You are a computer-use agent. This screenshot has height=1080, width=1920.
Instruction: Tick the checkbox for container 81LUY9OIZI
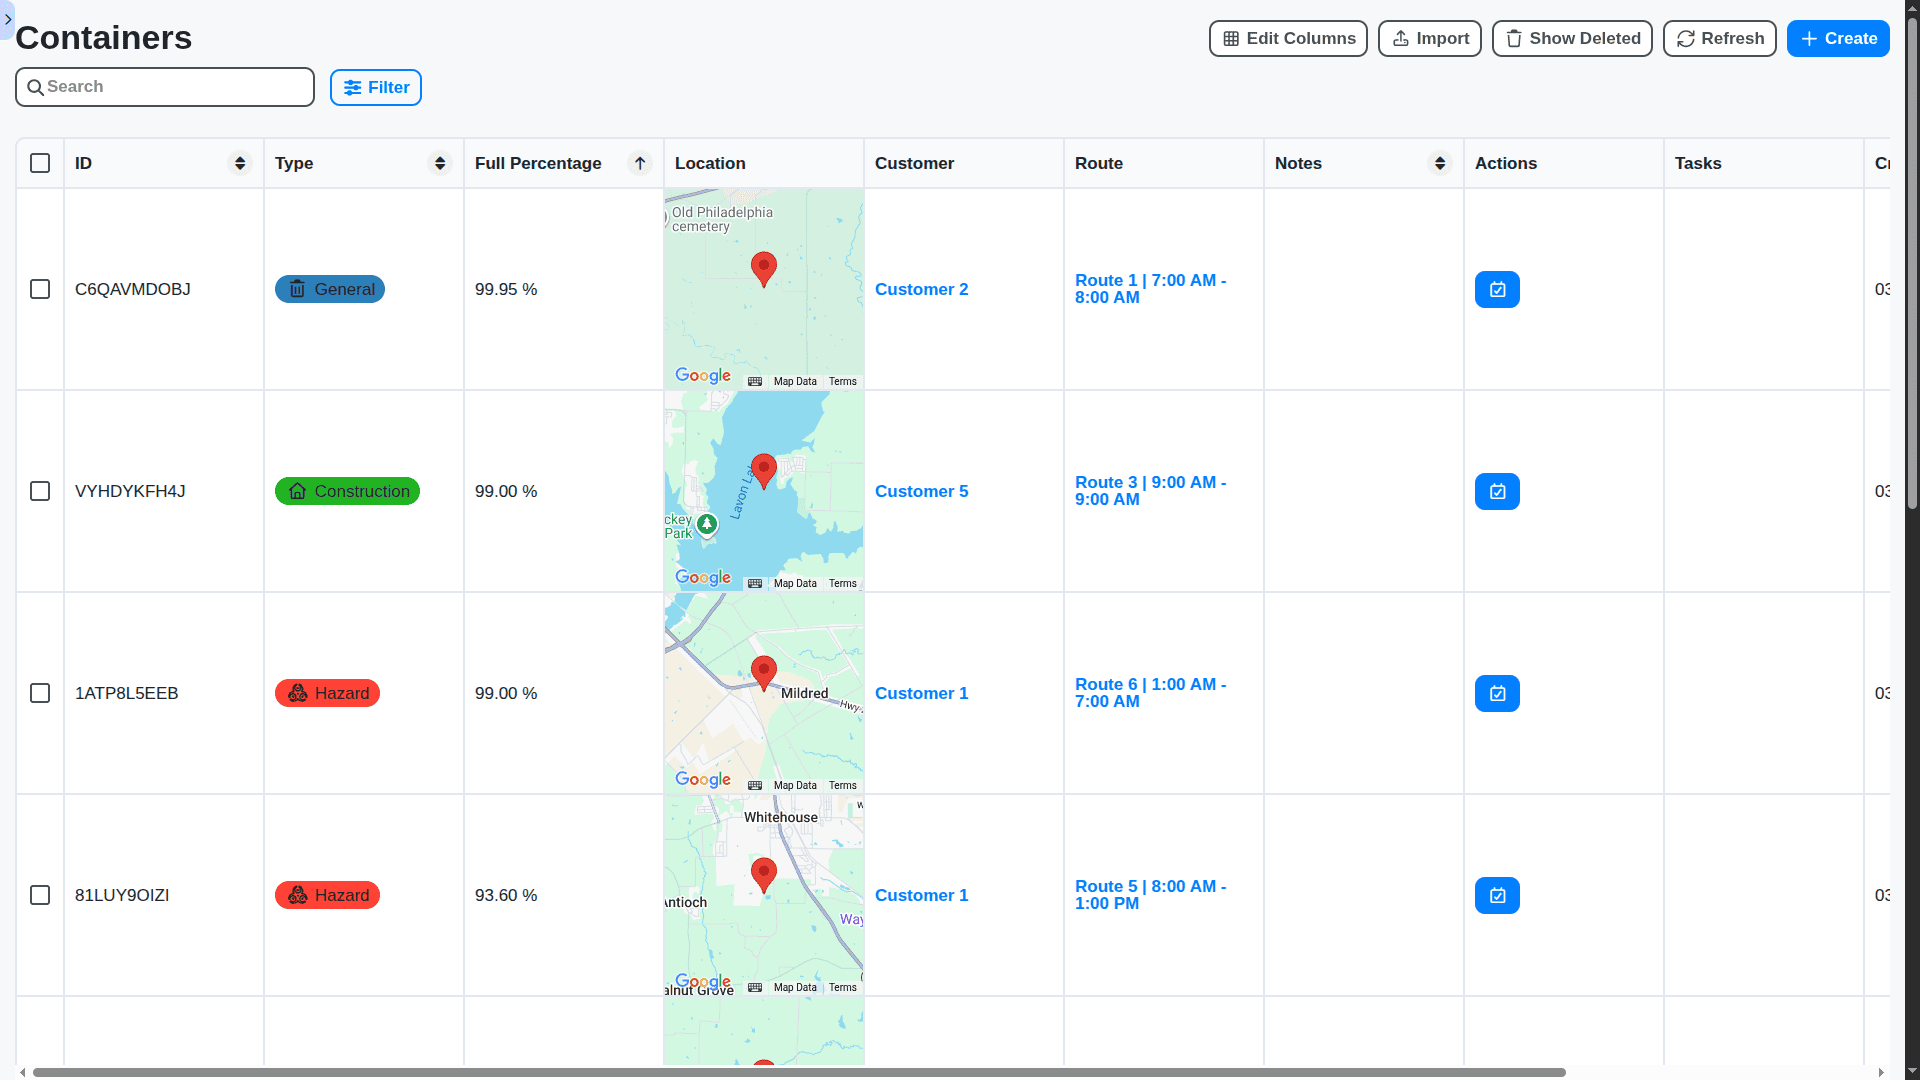40,895
